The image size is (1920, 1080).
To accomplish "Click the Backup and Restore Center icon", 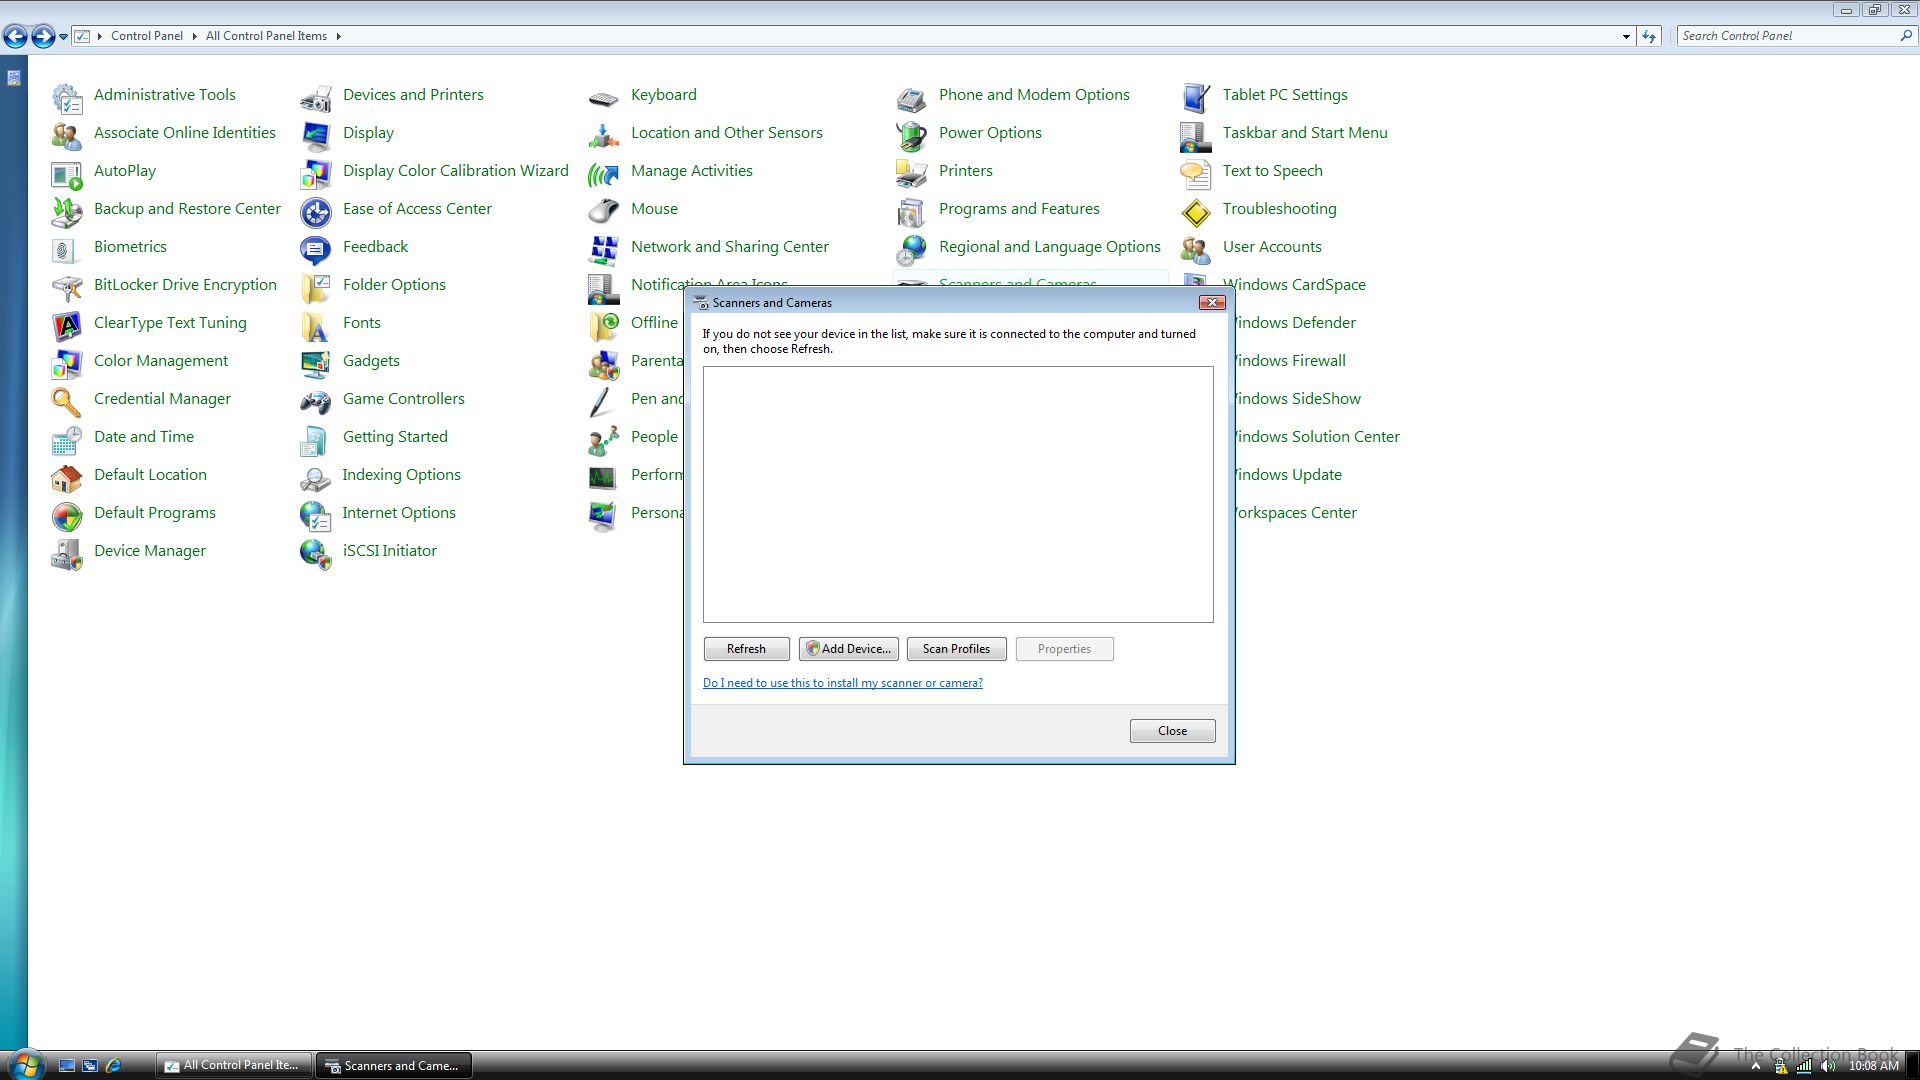I will click(x=67, y=211).
